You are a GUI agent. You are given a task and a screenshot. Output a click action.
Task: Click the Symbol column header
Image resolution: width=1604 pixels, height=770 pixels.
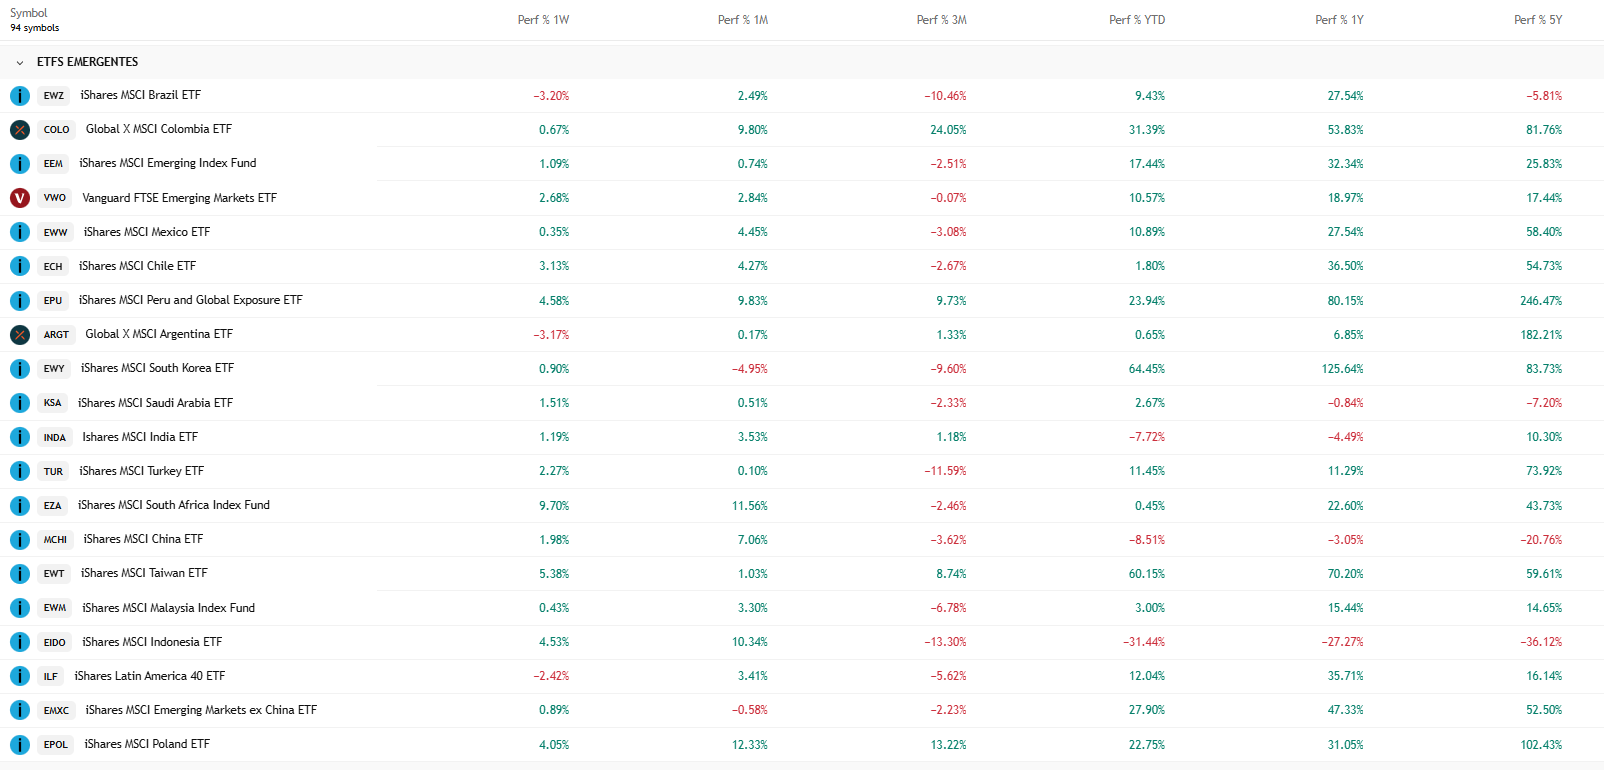pos(29,13)
